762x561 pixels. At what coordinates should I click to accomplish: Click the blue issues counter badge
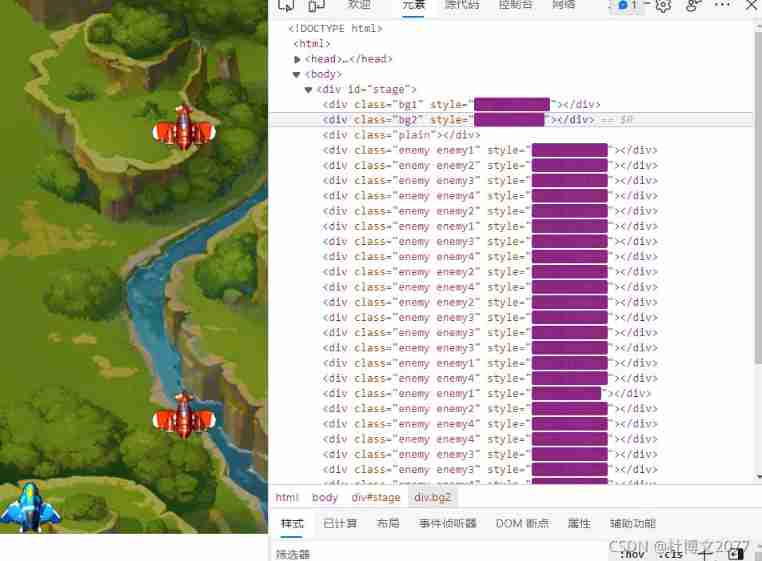628,5
